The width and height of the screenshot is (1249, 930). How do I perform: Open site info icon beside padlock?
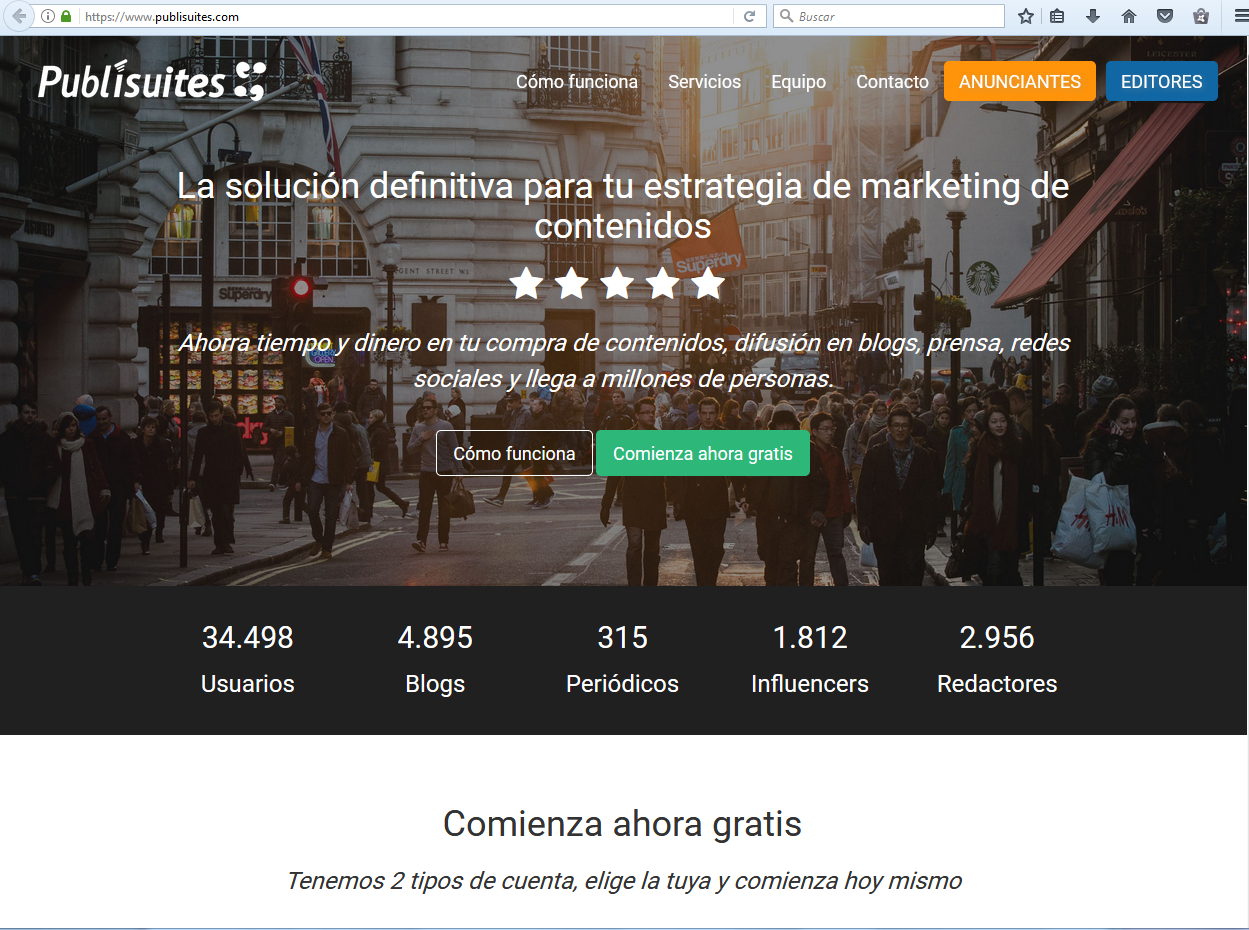[48, 16]
